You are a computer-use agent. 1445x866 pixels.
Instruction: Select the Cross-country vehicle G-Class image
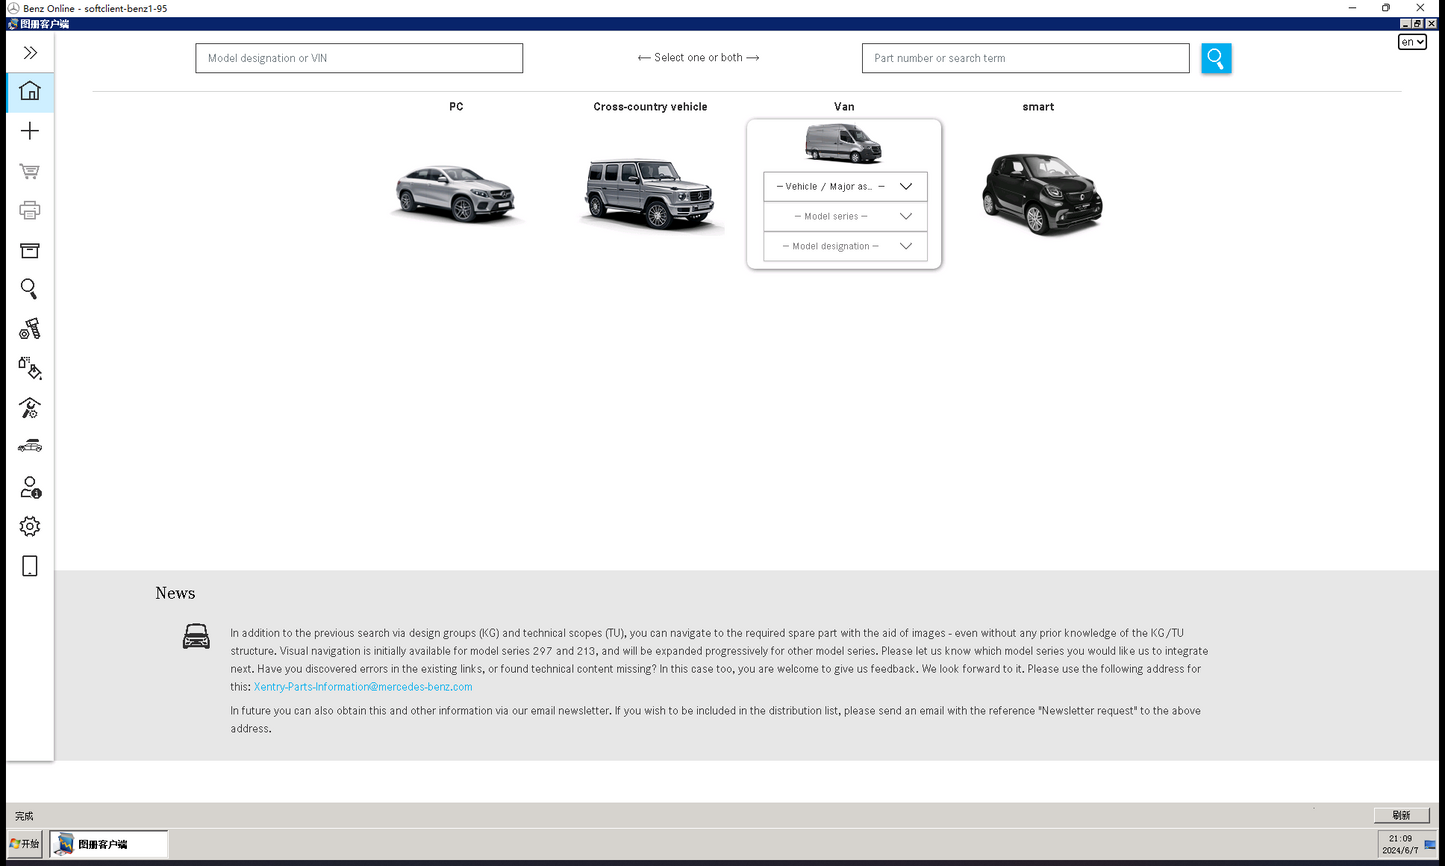point(650,193)
